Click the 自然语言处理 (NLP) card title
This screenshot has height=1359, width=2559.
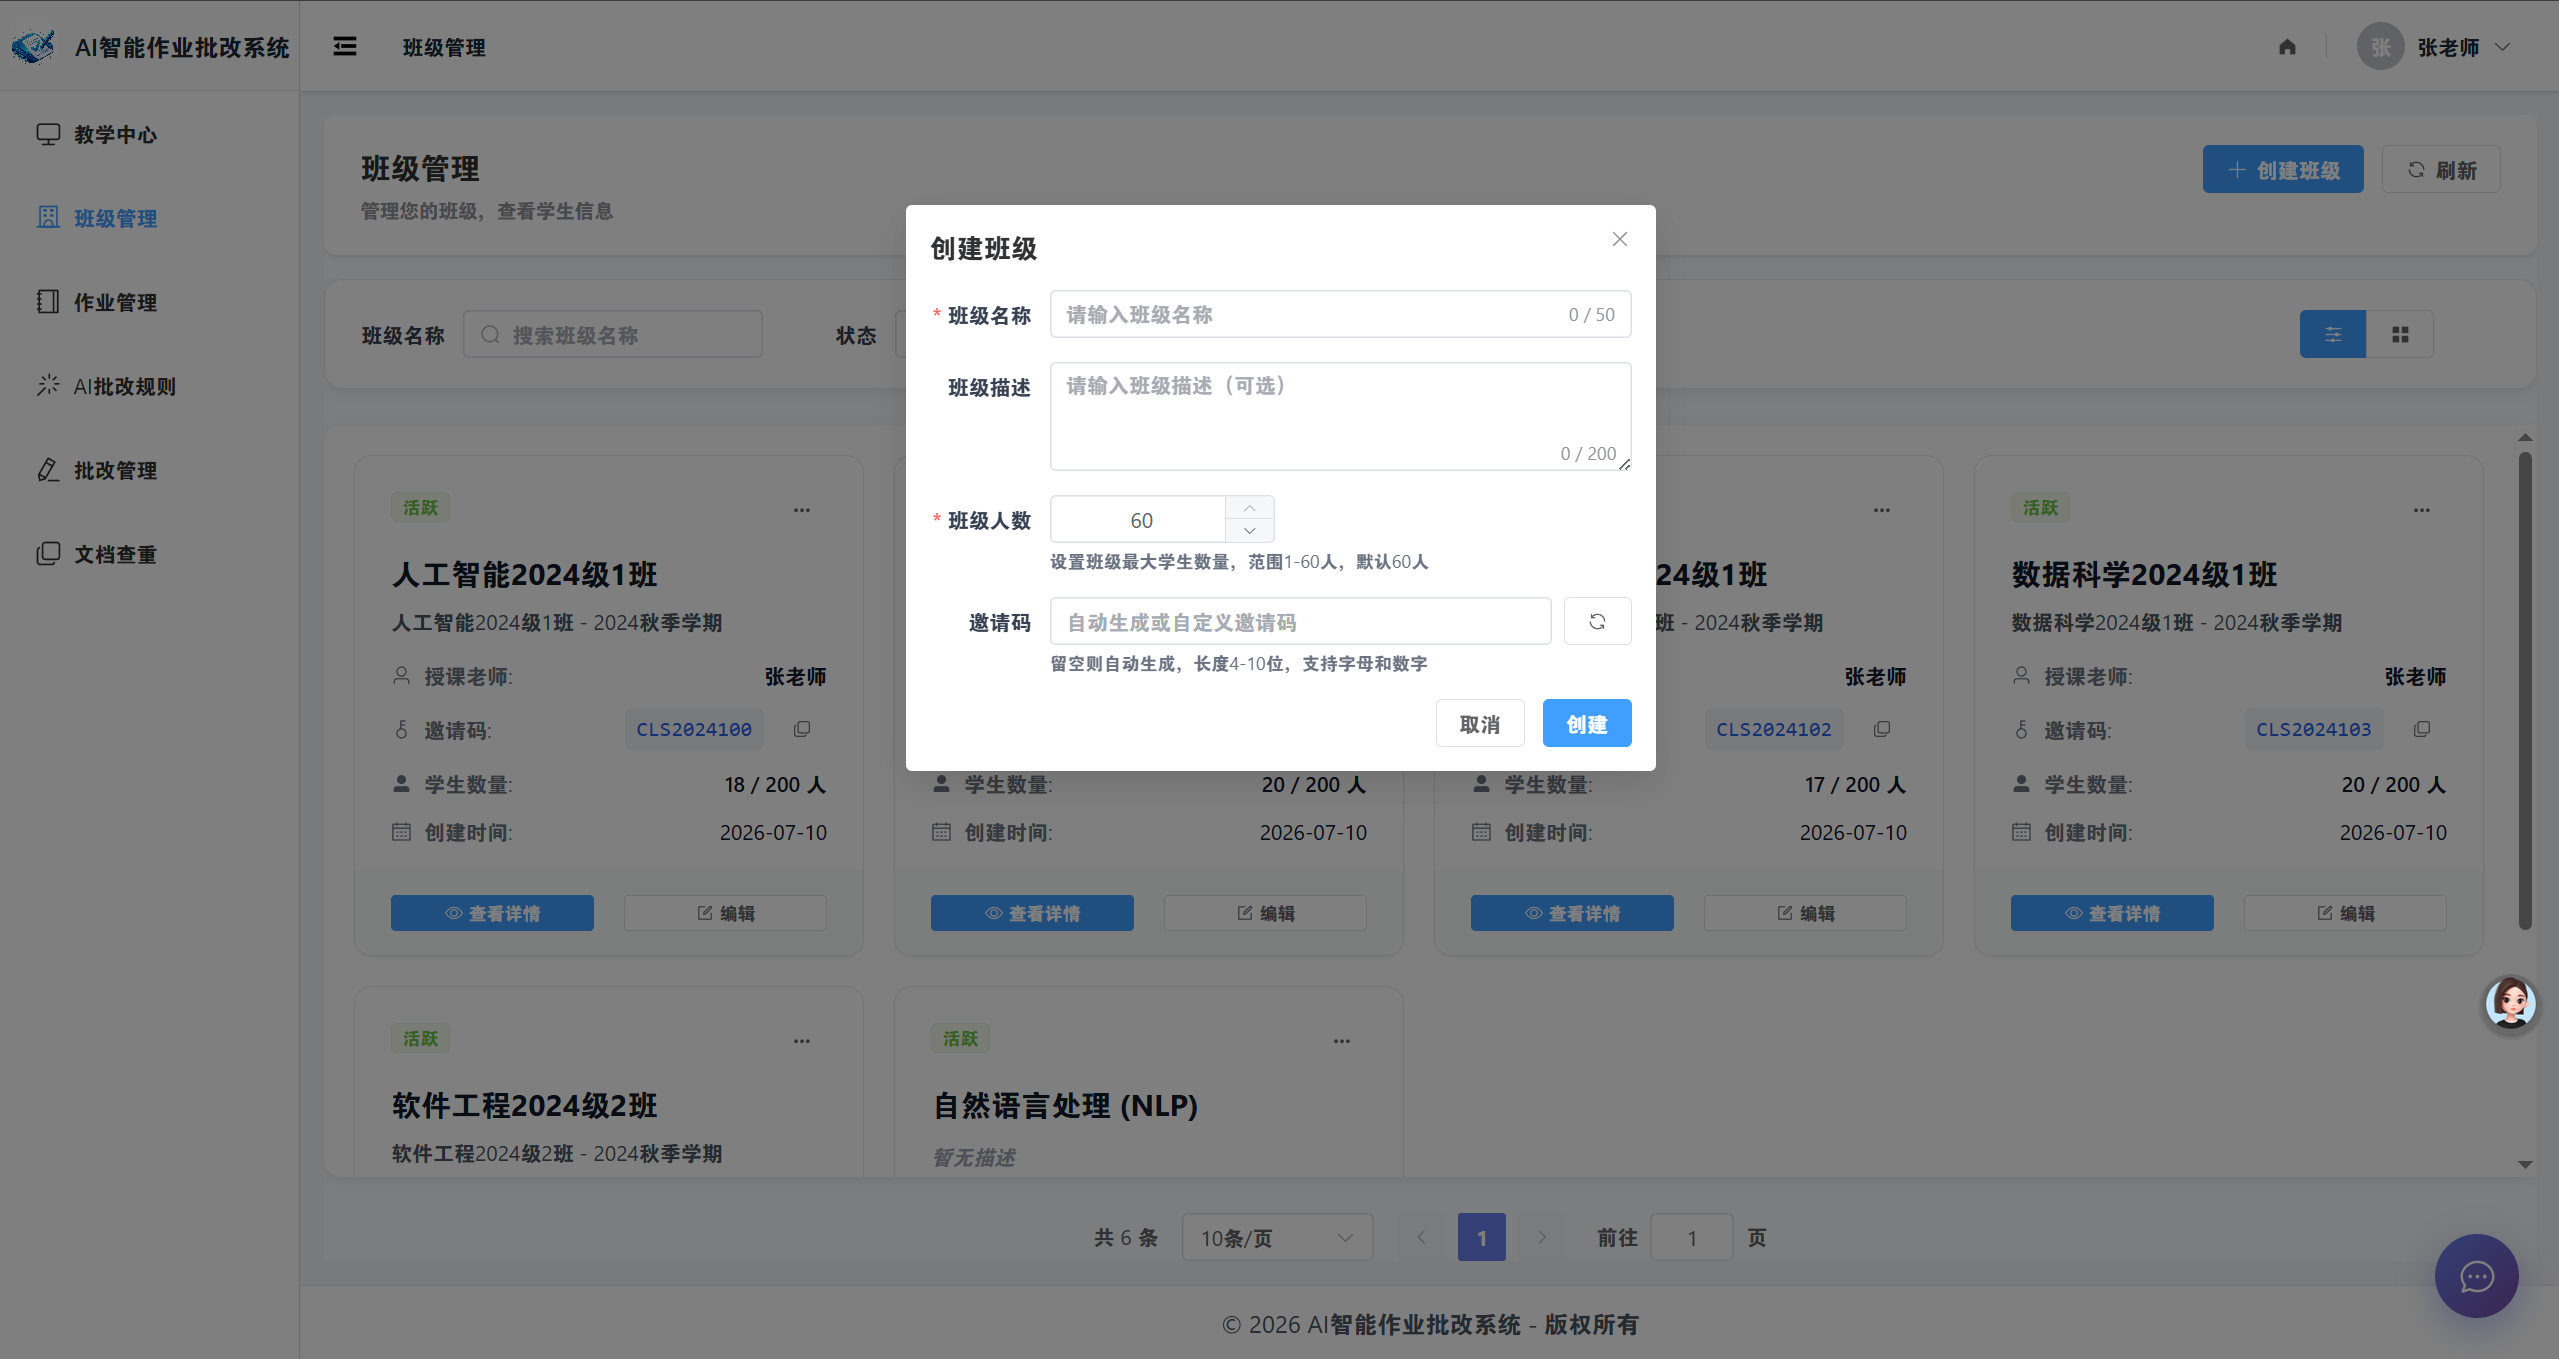1065,1106
